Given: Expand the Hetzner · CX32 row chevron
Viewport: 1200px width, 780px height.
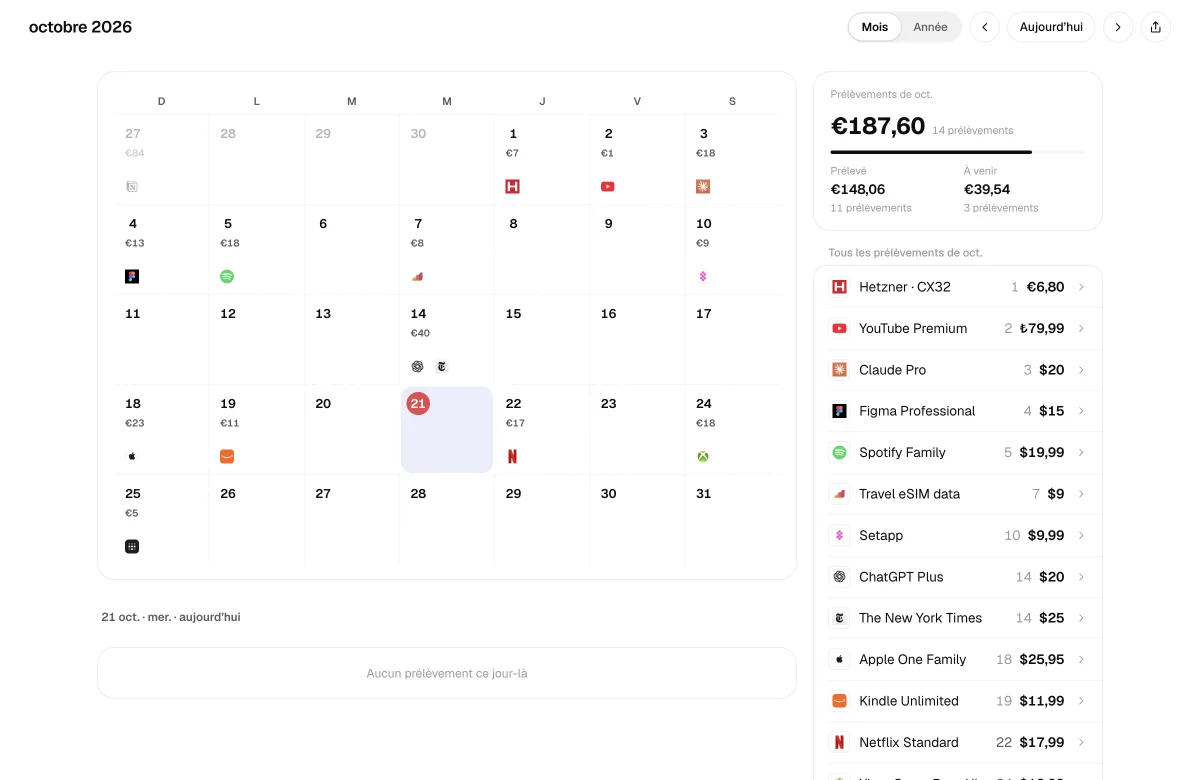Looking at the screenshot, I should click(1081, 287).
